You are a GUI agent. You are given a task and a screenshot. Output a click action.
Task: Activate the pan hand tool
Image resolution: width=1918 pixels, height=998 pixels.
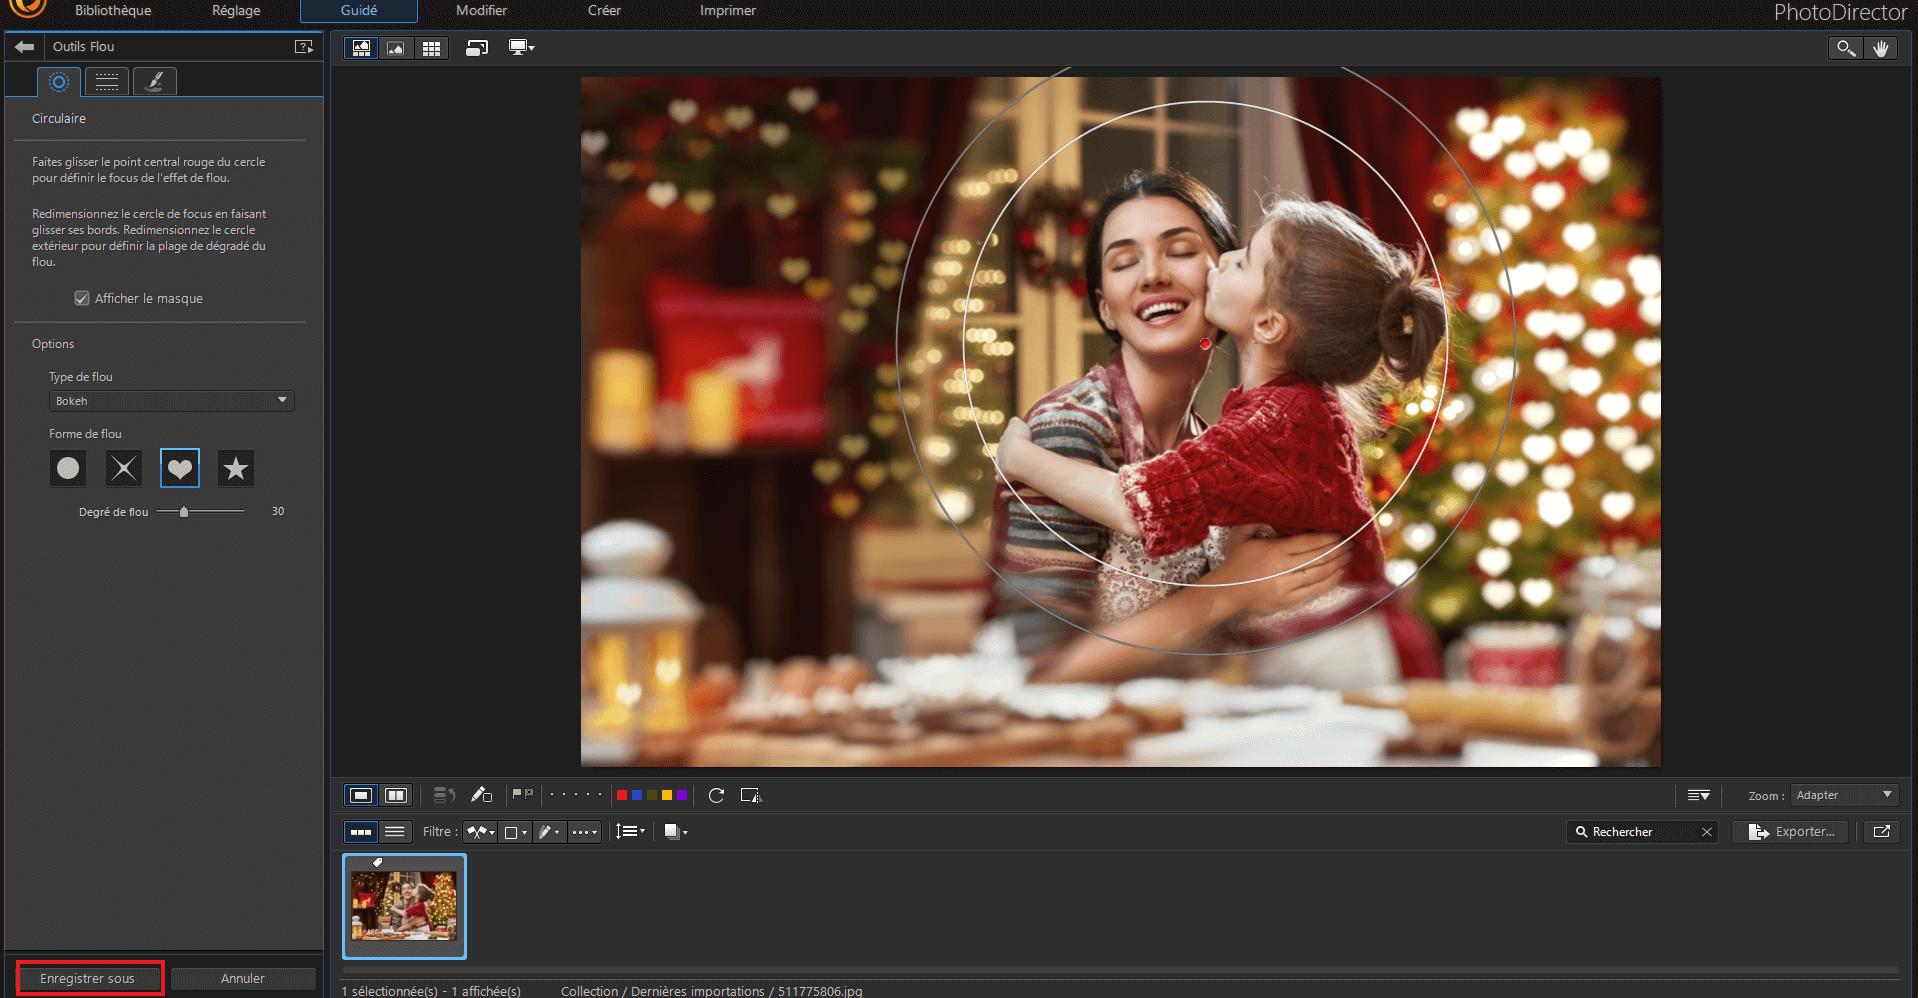(x=1883, y=47)
